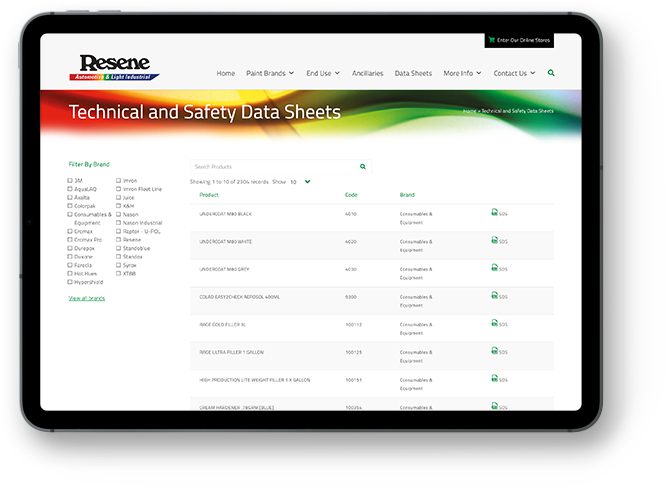Expand the More Info menu

[x=462, y=73]
